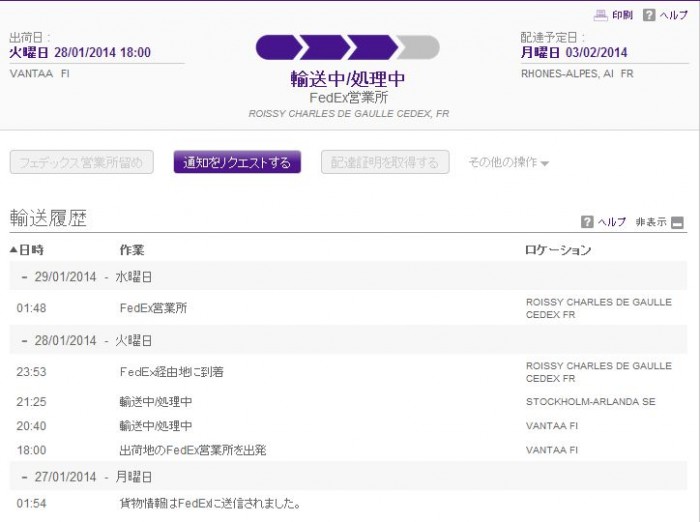Viewport: 700px width, 522px height.
Task: Click the 輸送履歴 section question mark icon
Action: (587, 222)
